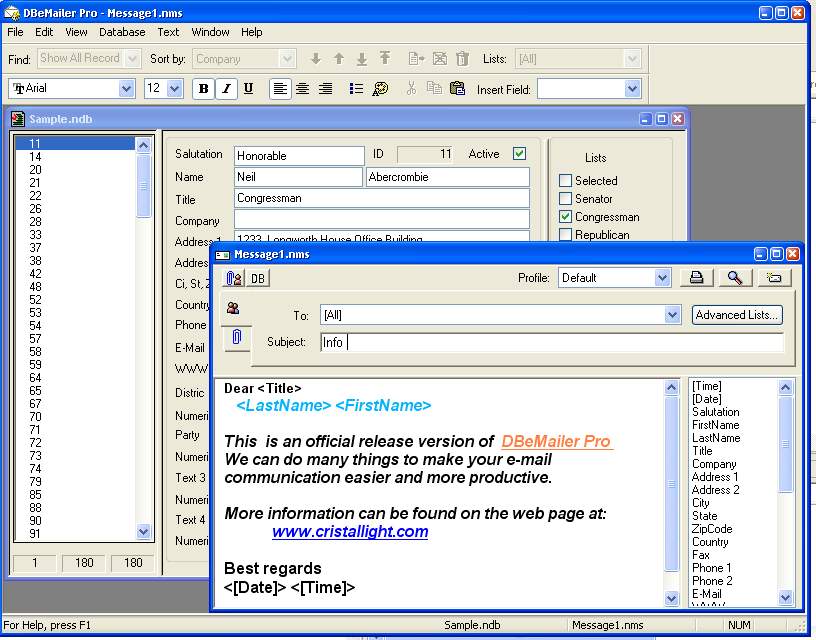Click the magnifier preview icon in Message1
Viewport: 816px width, 640px height.
click(735, 278)
